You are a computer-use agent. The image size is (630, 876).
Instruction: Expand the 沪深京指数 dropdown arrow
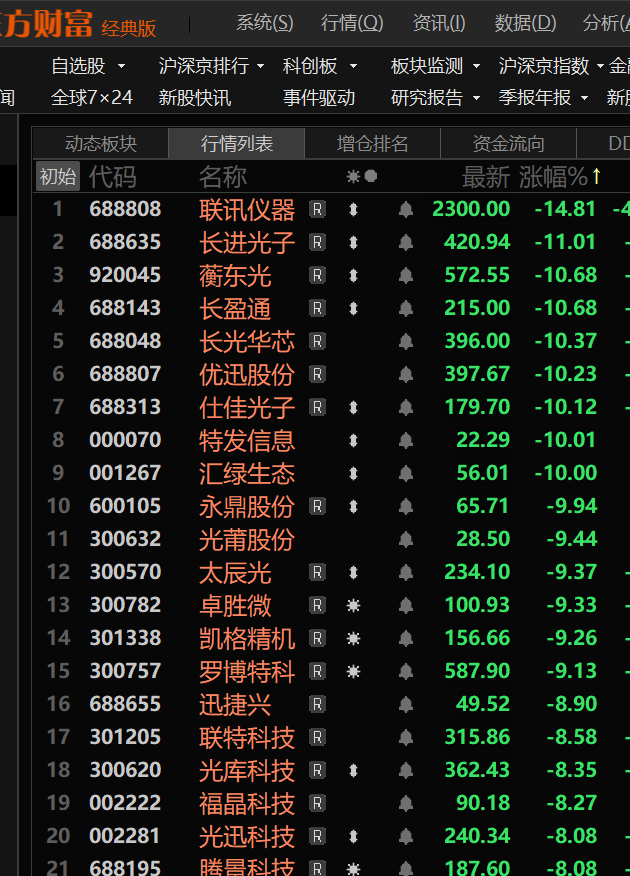click(x=600, y=66)
